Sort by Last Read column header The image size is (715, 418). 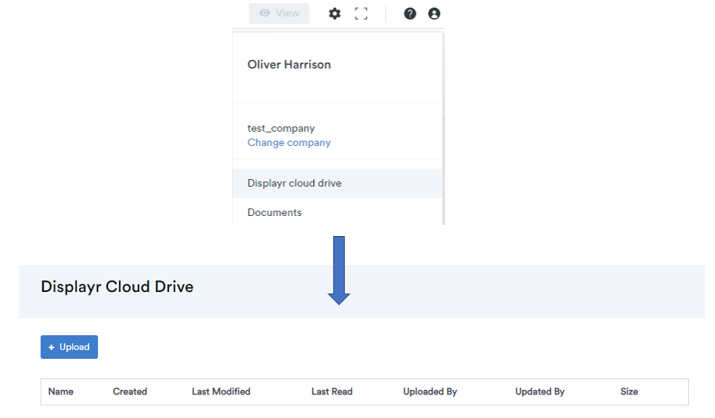click(332, 392)
